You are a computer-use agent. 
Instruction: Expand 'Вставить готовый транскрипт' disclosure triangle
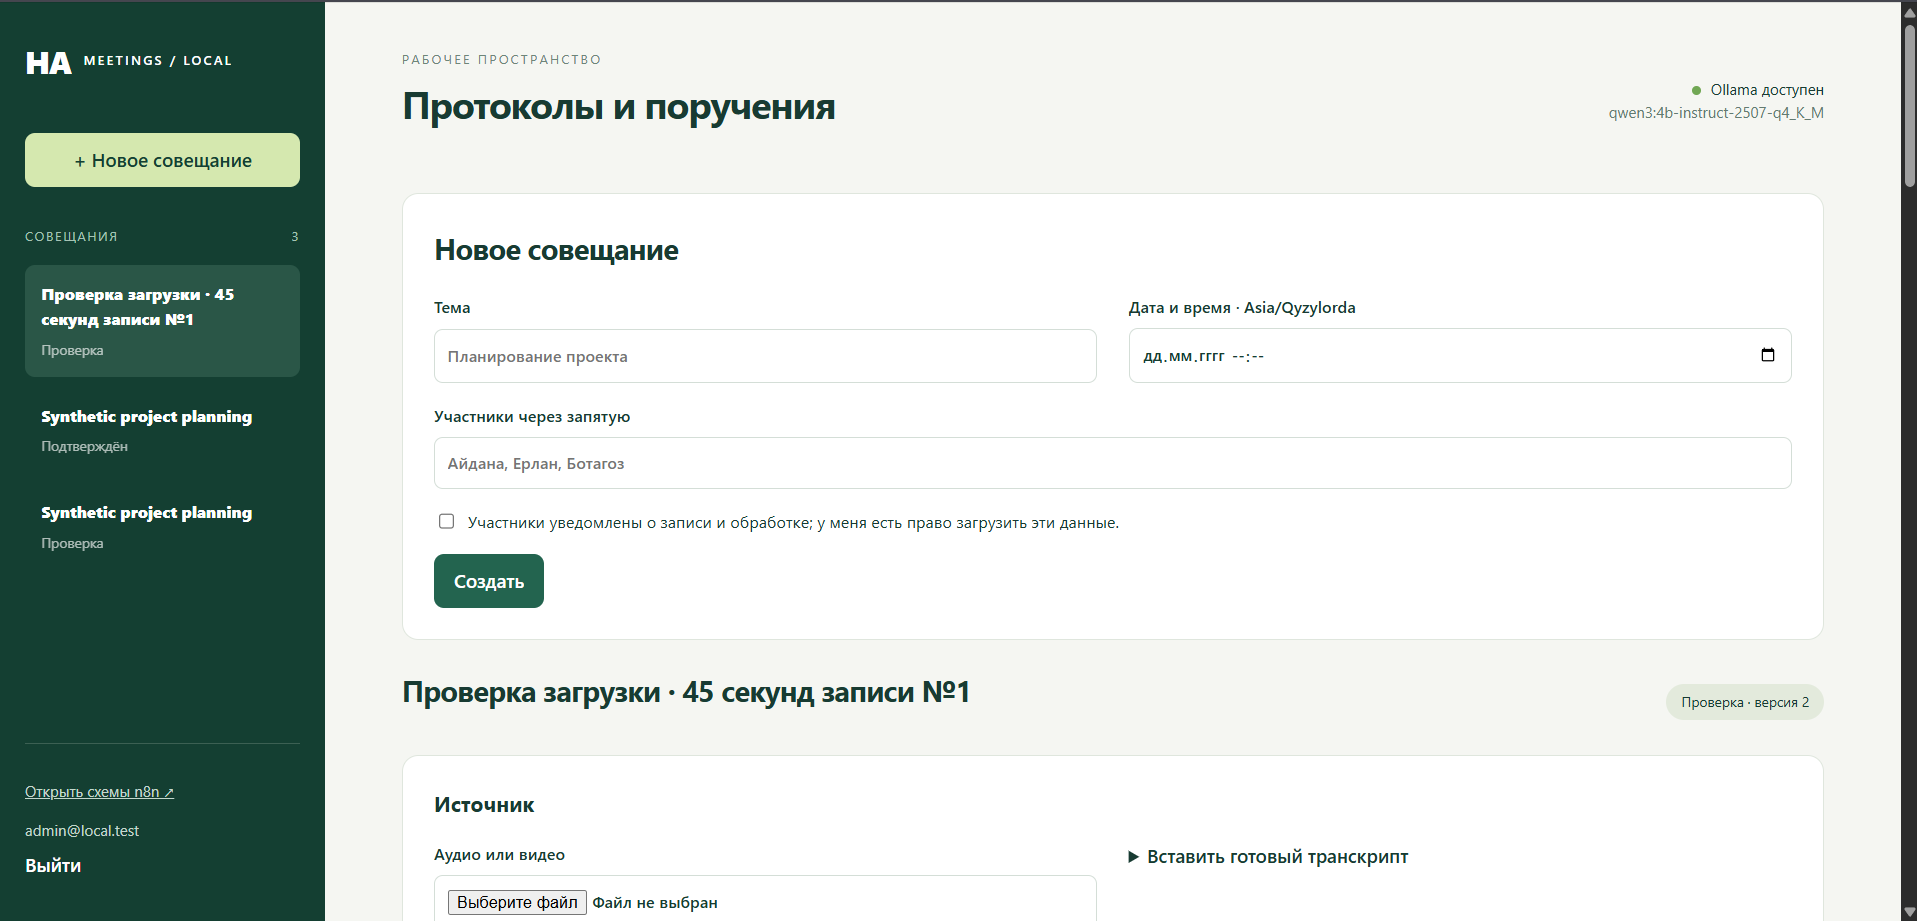[1134, 857]
